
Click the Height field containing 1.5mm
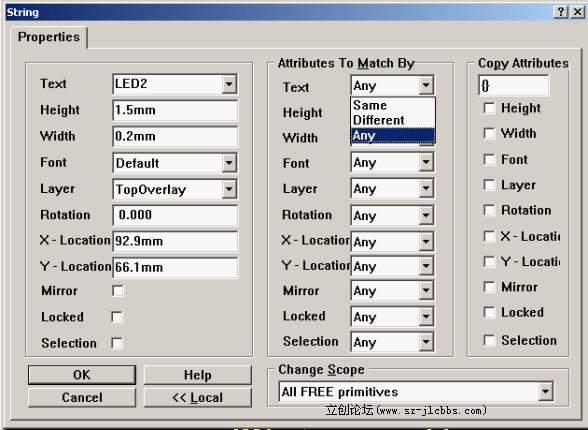click(175, 110)
